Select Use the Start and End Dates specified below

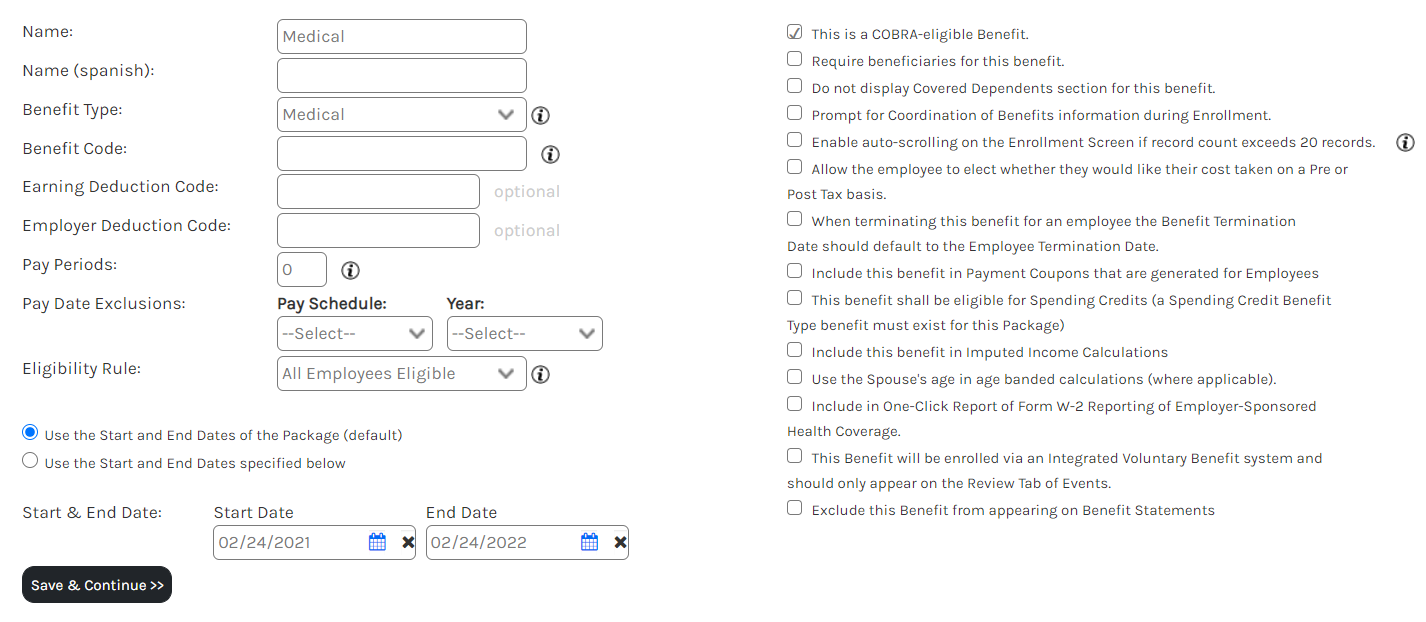tap(30, 461)
